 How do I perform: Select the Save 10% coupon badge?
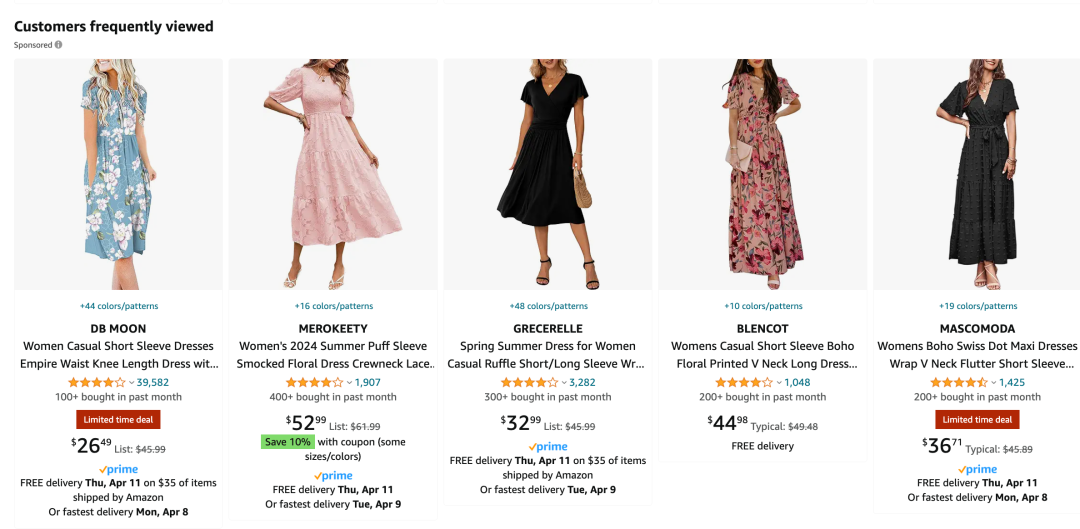[288, 442]
